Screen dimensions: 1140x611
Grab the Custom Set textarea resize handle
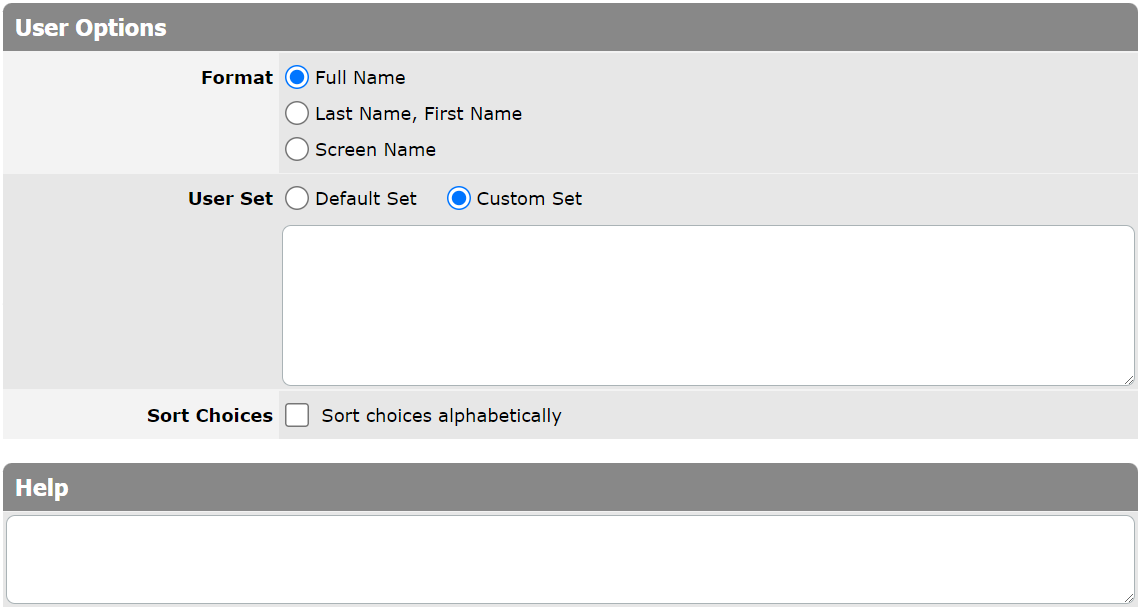1128,380
